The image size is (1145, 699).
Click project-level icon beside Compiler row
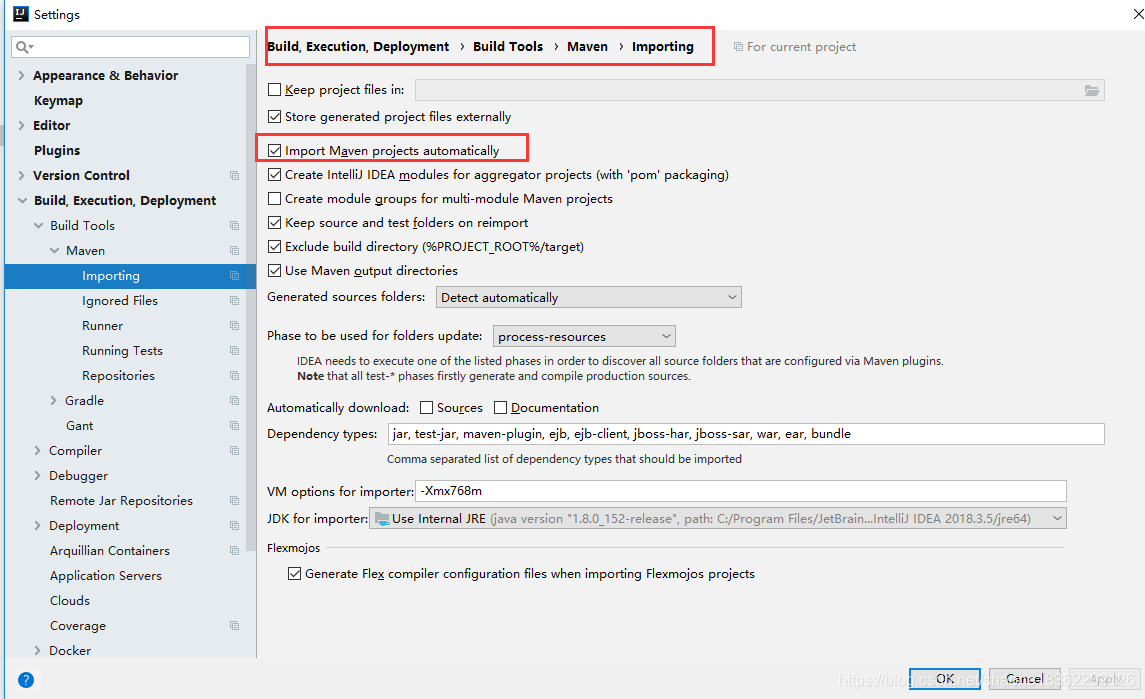pos(234,451)
